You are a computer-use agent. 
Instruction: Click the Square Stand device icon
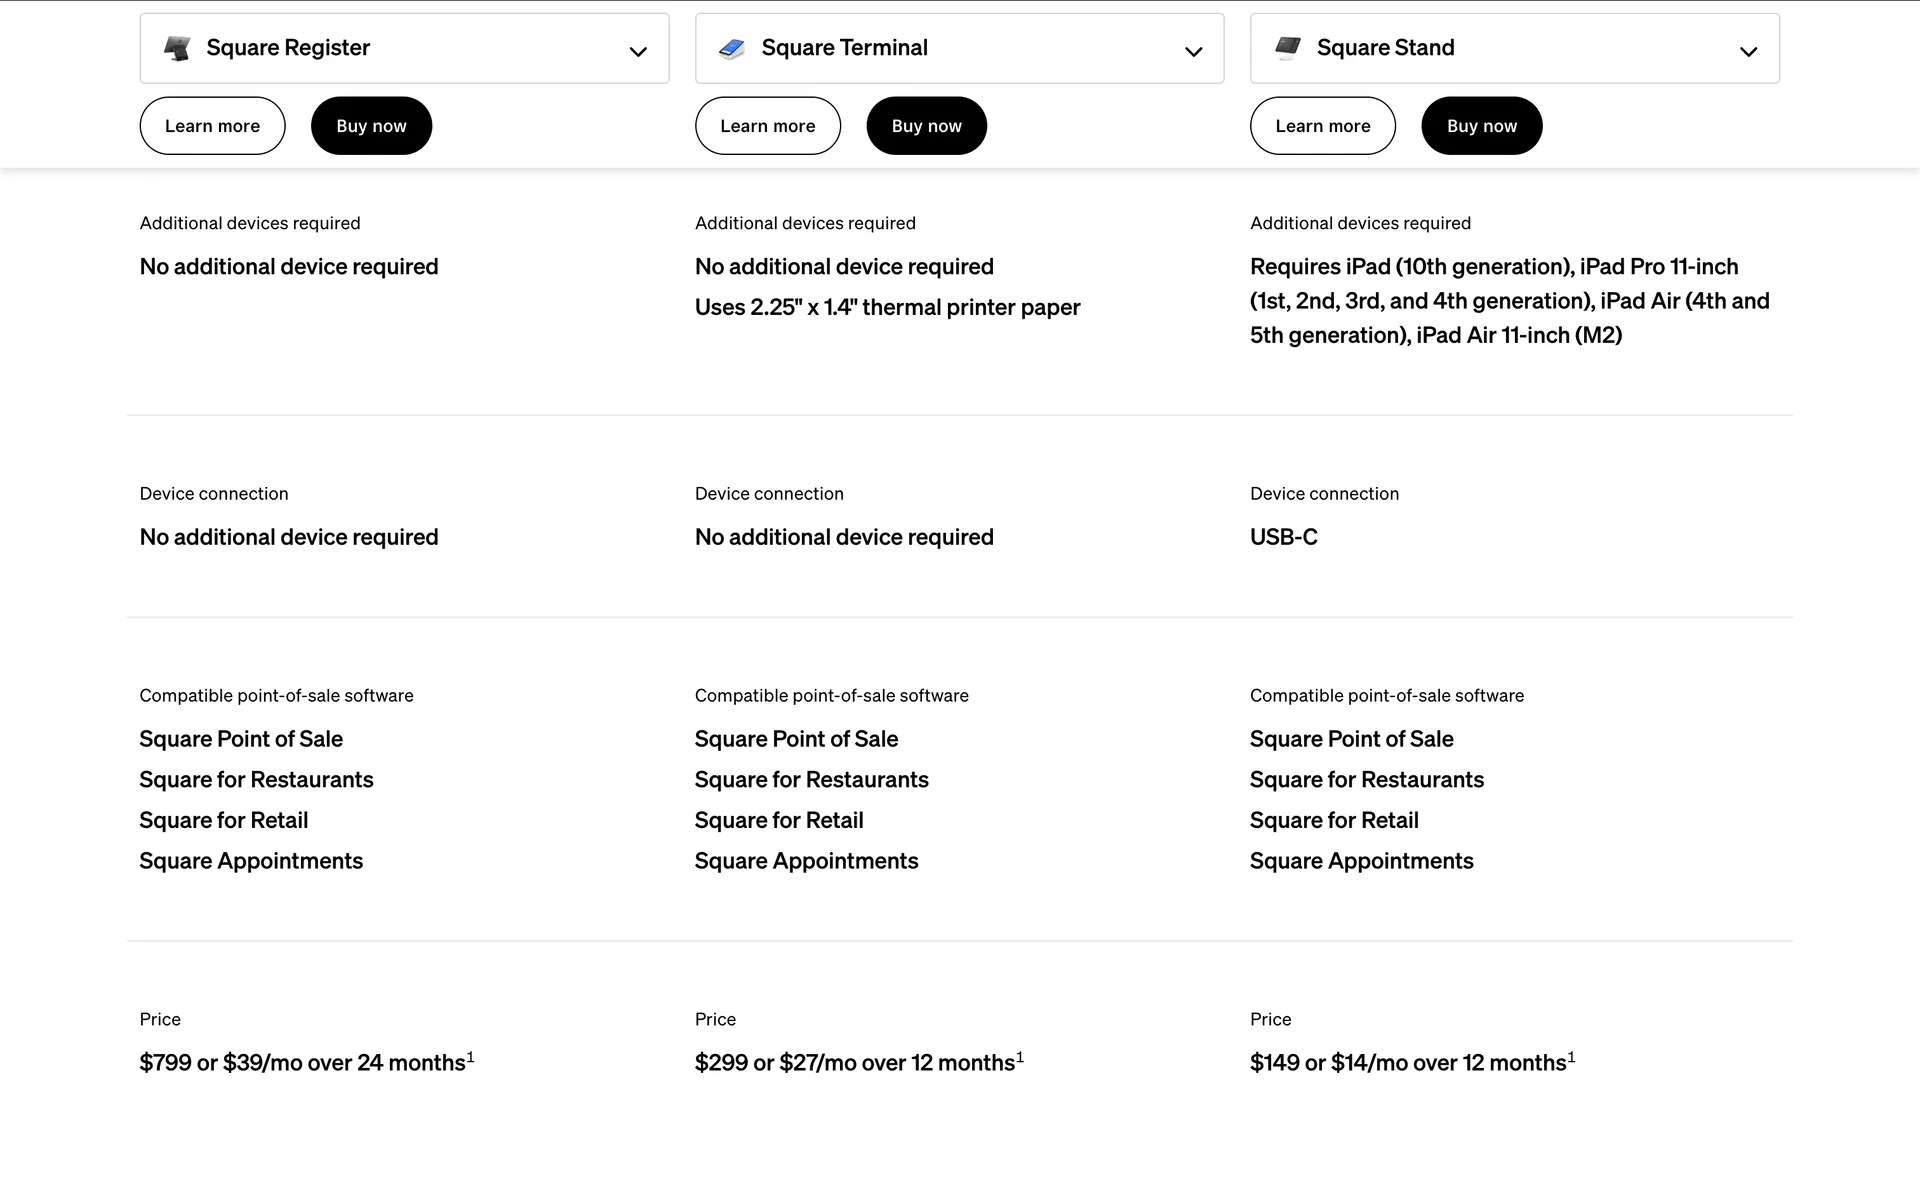[x=1288, y=48]
